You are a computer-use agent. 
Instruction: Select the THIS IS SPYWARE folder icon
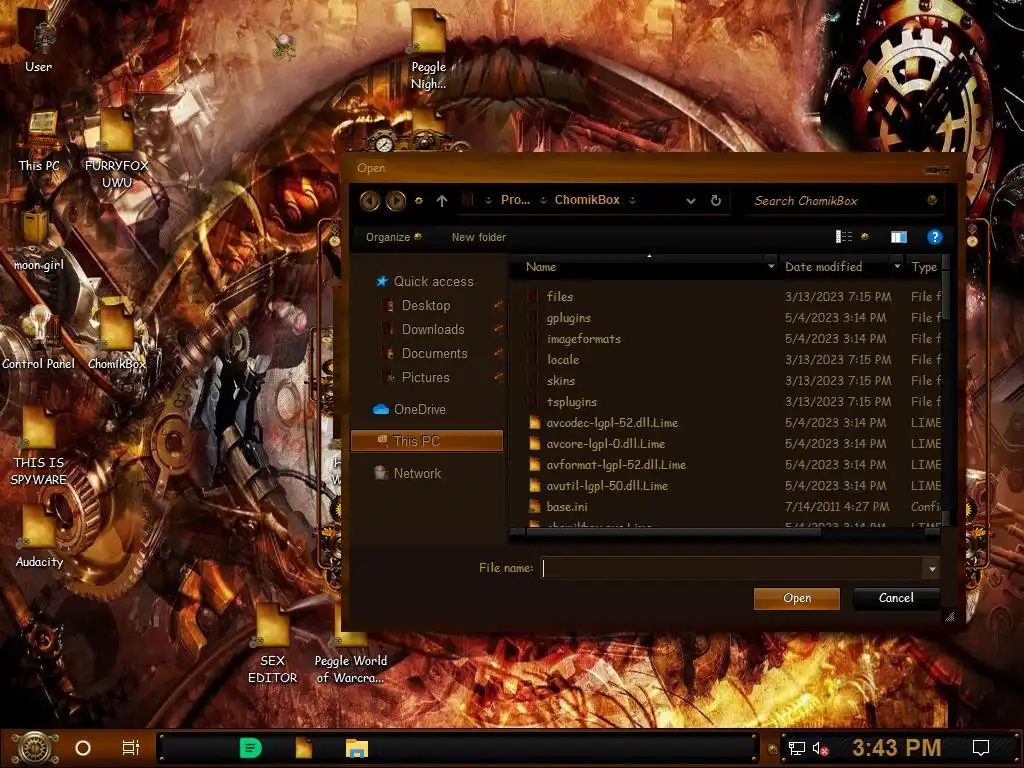tap(39, 447)
